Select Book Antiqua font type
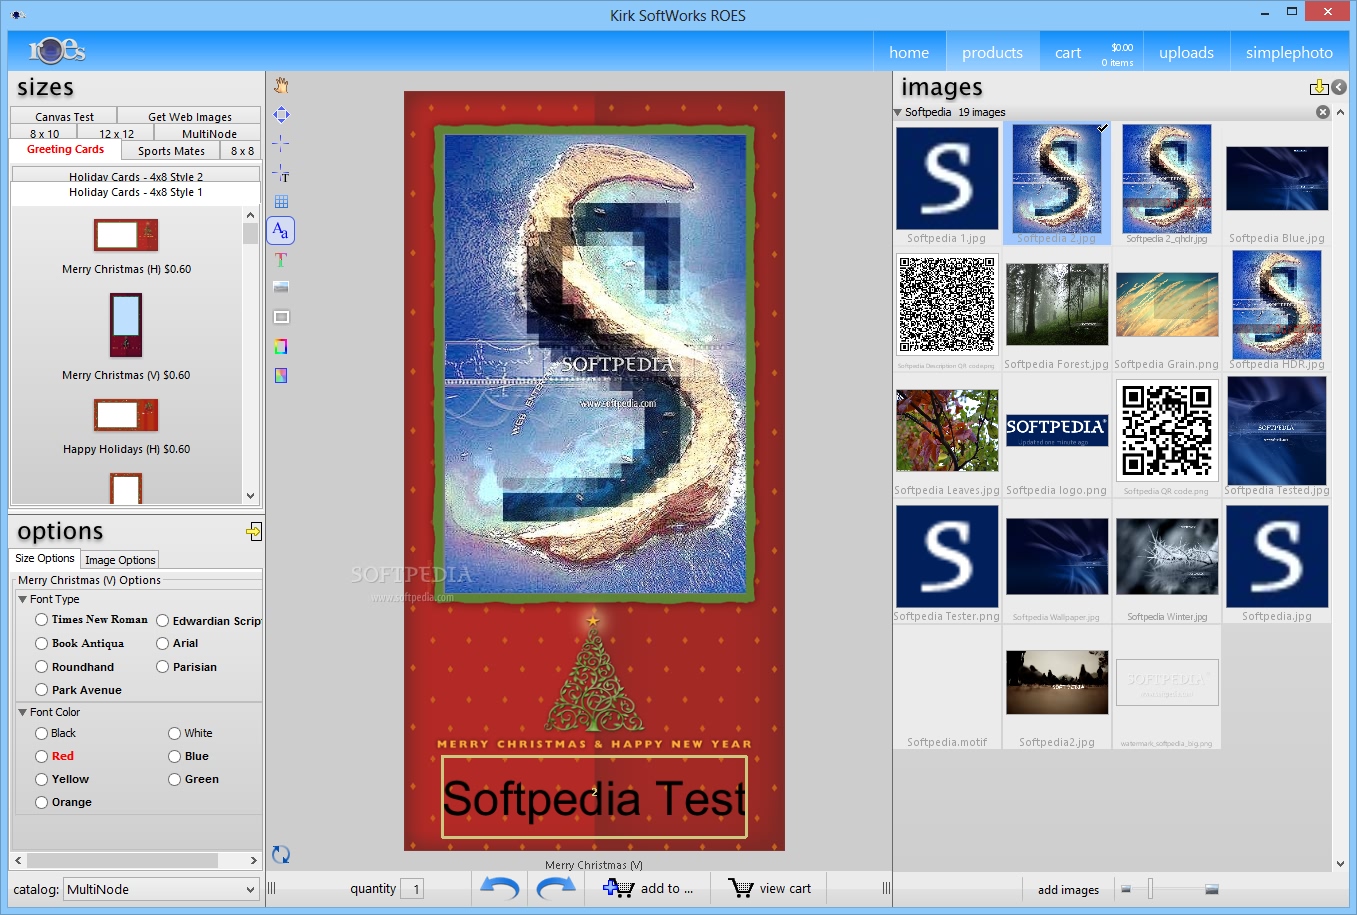Viewport: 1357px width, 915px height. point(42,644)
